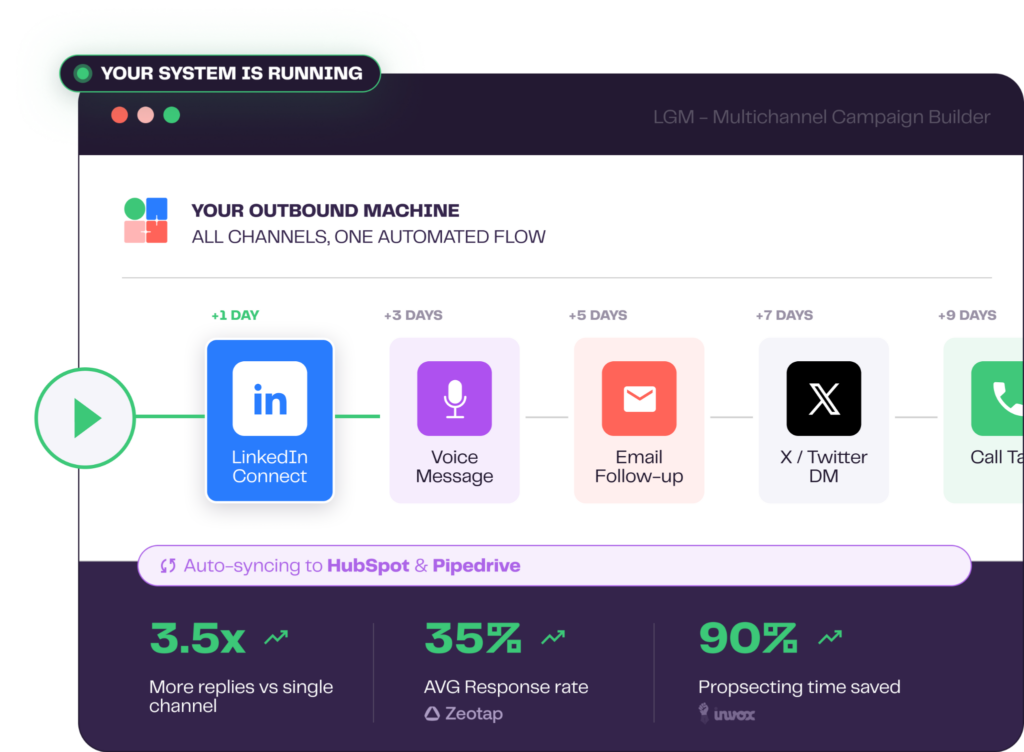1024x752 pixels.
Task: Click the Zeotap logo under response rate
Action: click(x=463, y=714)
